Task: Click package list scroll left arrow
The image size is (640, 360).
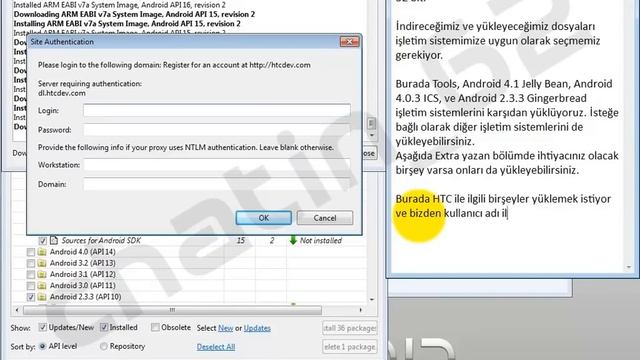Action: pos(17,310)
